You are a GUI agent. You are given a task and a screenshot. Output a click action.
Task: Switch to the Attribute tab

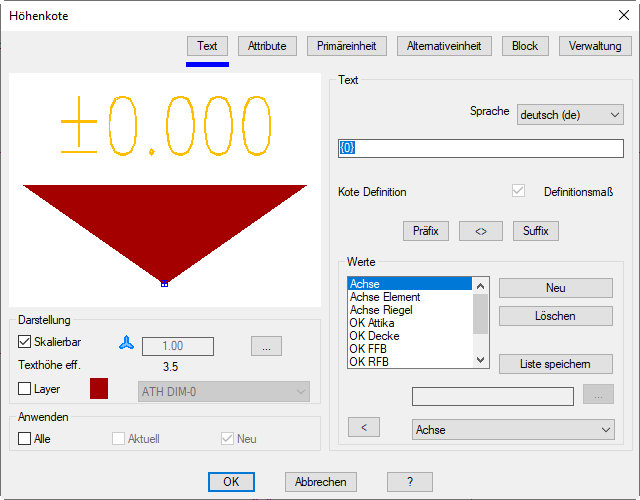click(x=267, y=46)
